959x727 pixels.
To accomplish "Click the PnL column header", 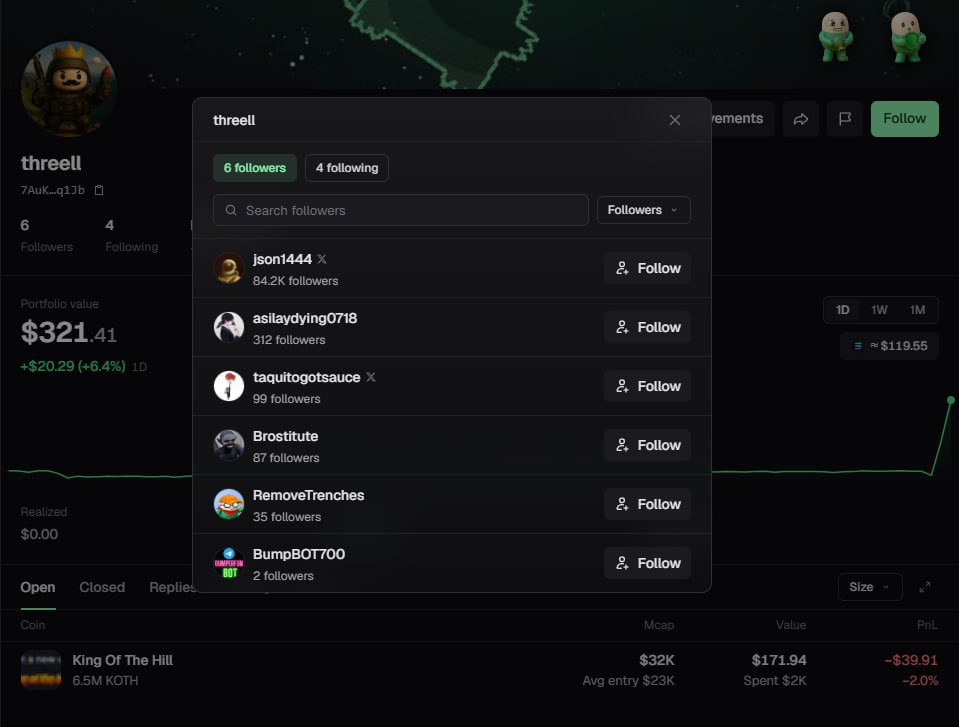I will [927, 625].
